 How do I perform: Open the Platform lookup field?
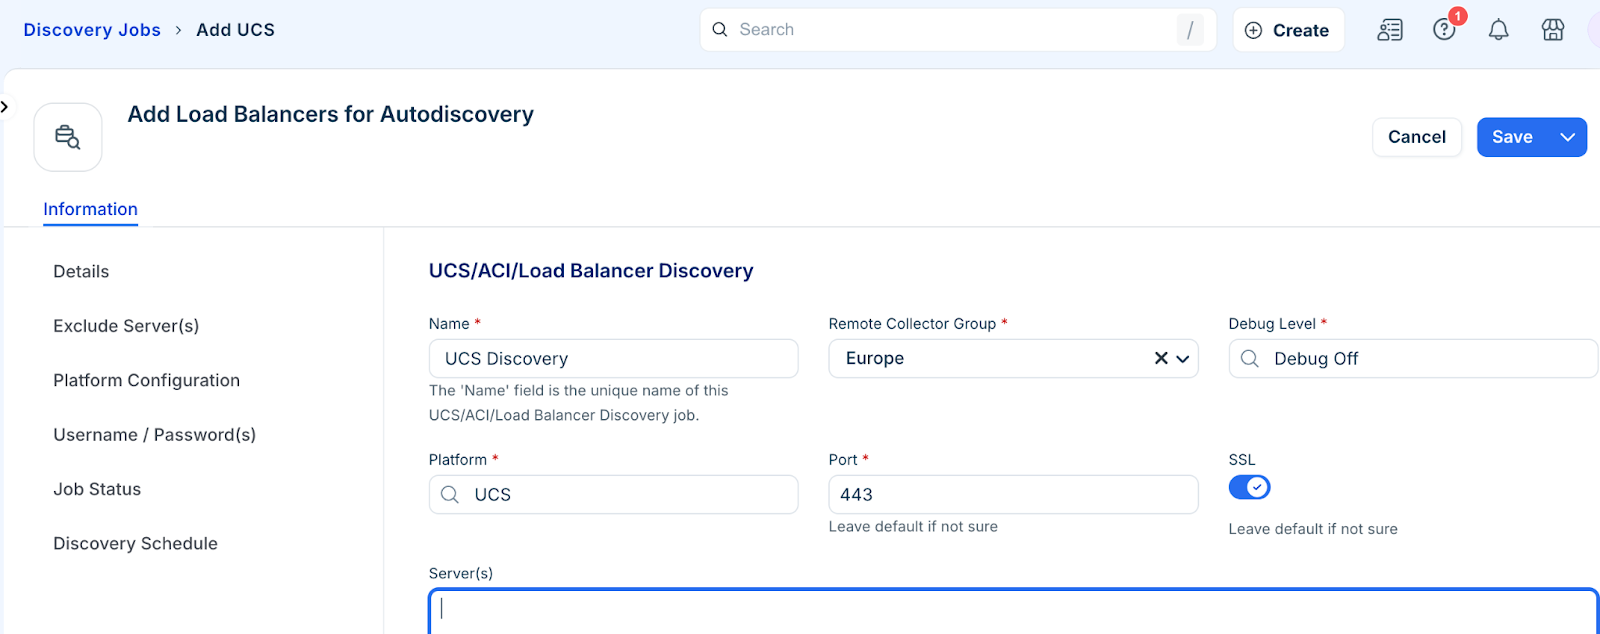tap(613, 494)
